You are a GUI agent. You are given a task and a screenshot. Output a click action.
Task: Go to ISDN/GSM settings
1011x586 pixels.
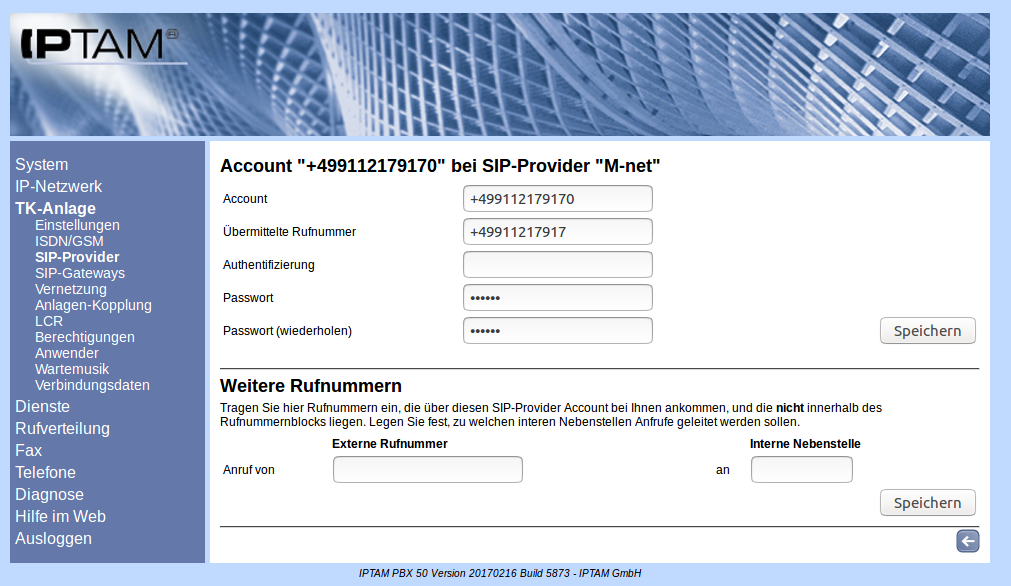point(69,241)
